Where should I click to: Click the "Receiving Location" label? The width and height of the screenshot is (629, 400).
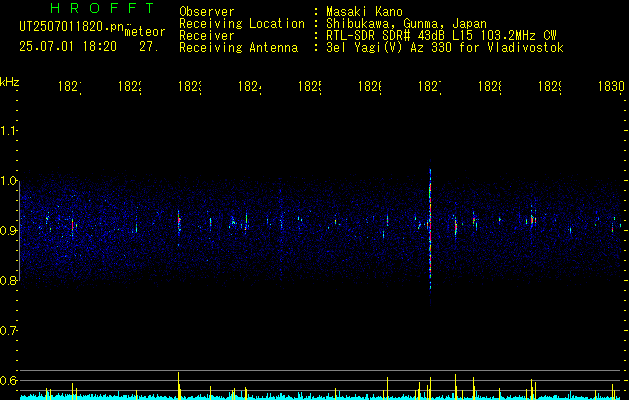click(242, 24)
